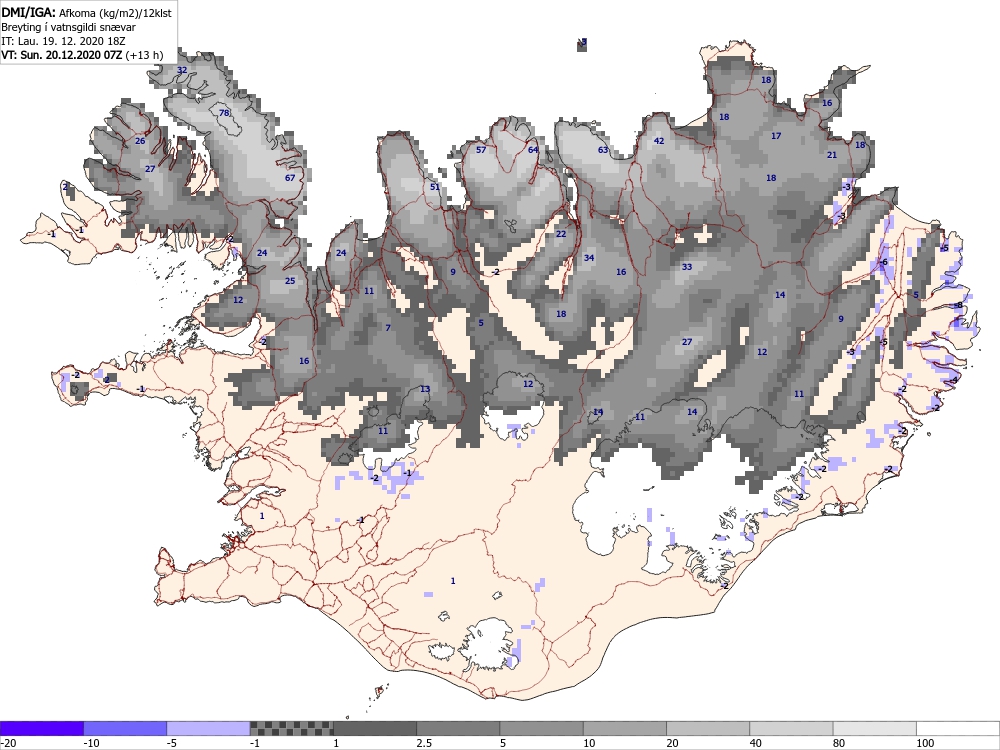Click the 'Breyting í vatnsgildi snævar' subtitle
The height and width of the screenshot is (750, 1000).
pos(68,27)
